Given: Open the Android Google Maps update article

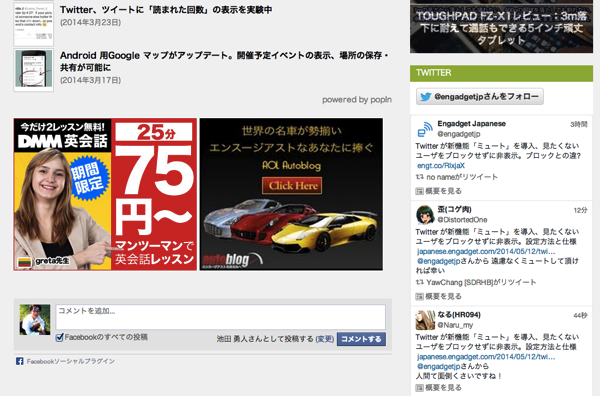Looking at the screenshot, I should (x=225, y=61).
